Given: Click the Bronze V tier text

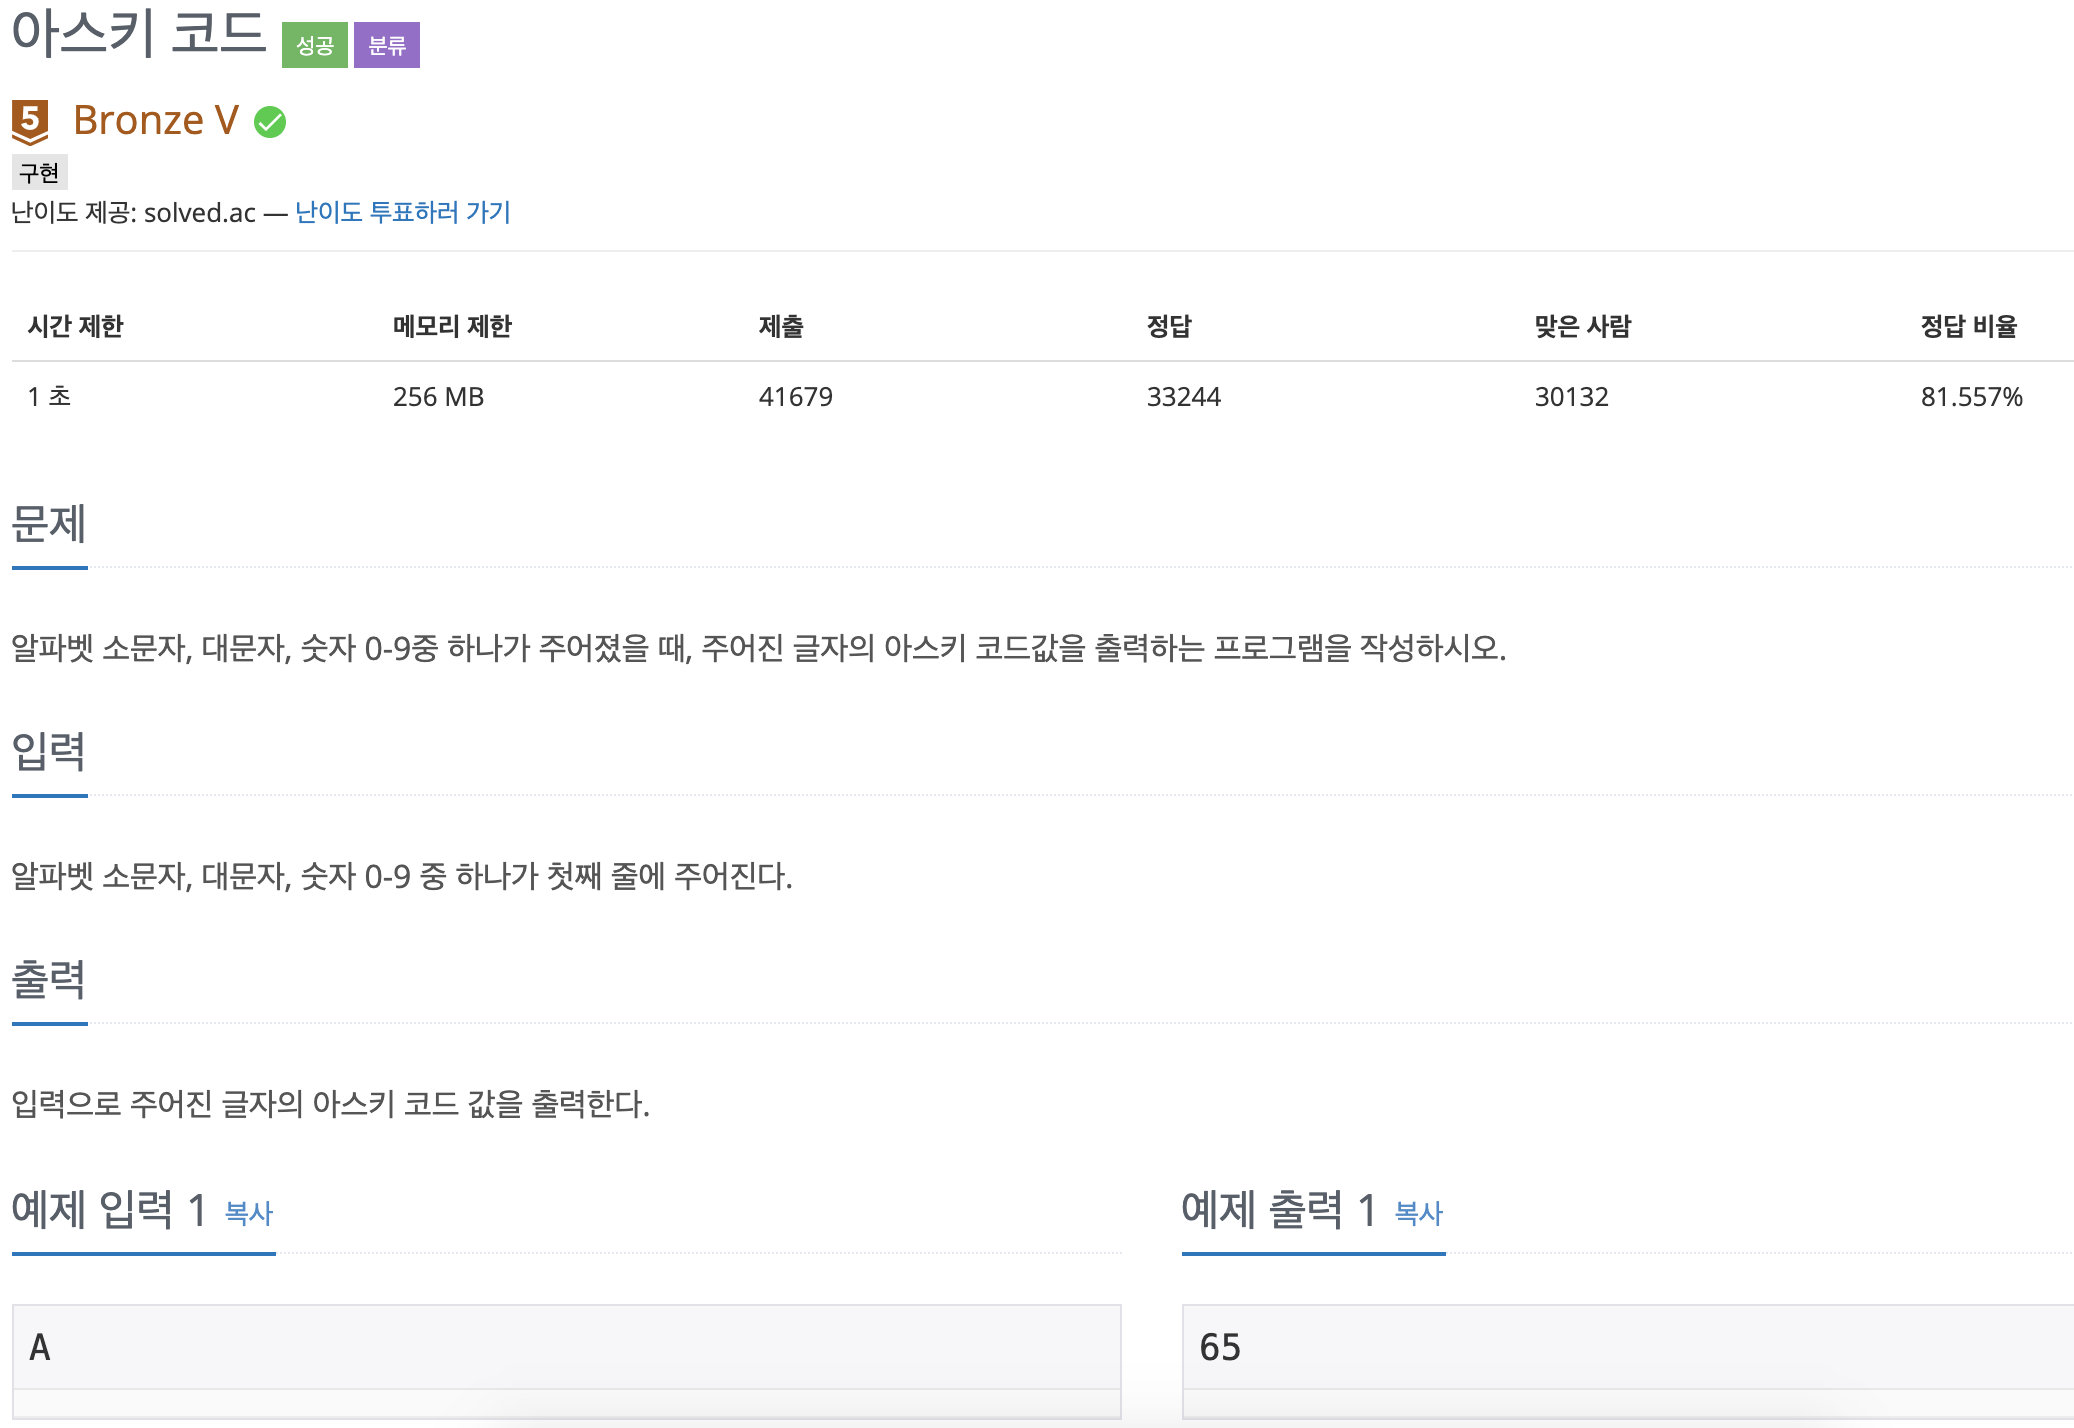Looking at the screenshot, I should coord(156,120).
